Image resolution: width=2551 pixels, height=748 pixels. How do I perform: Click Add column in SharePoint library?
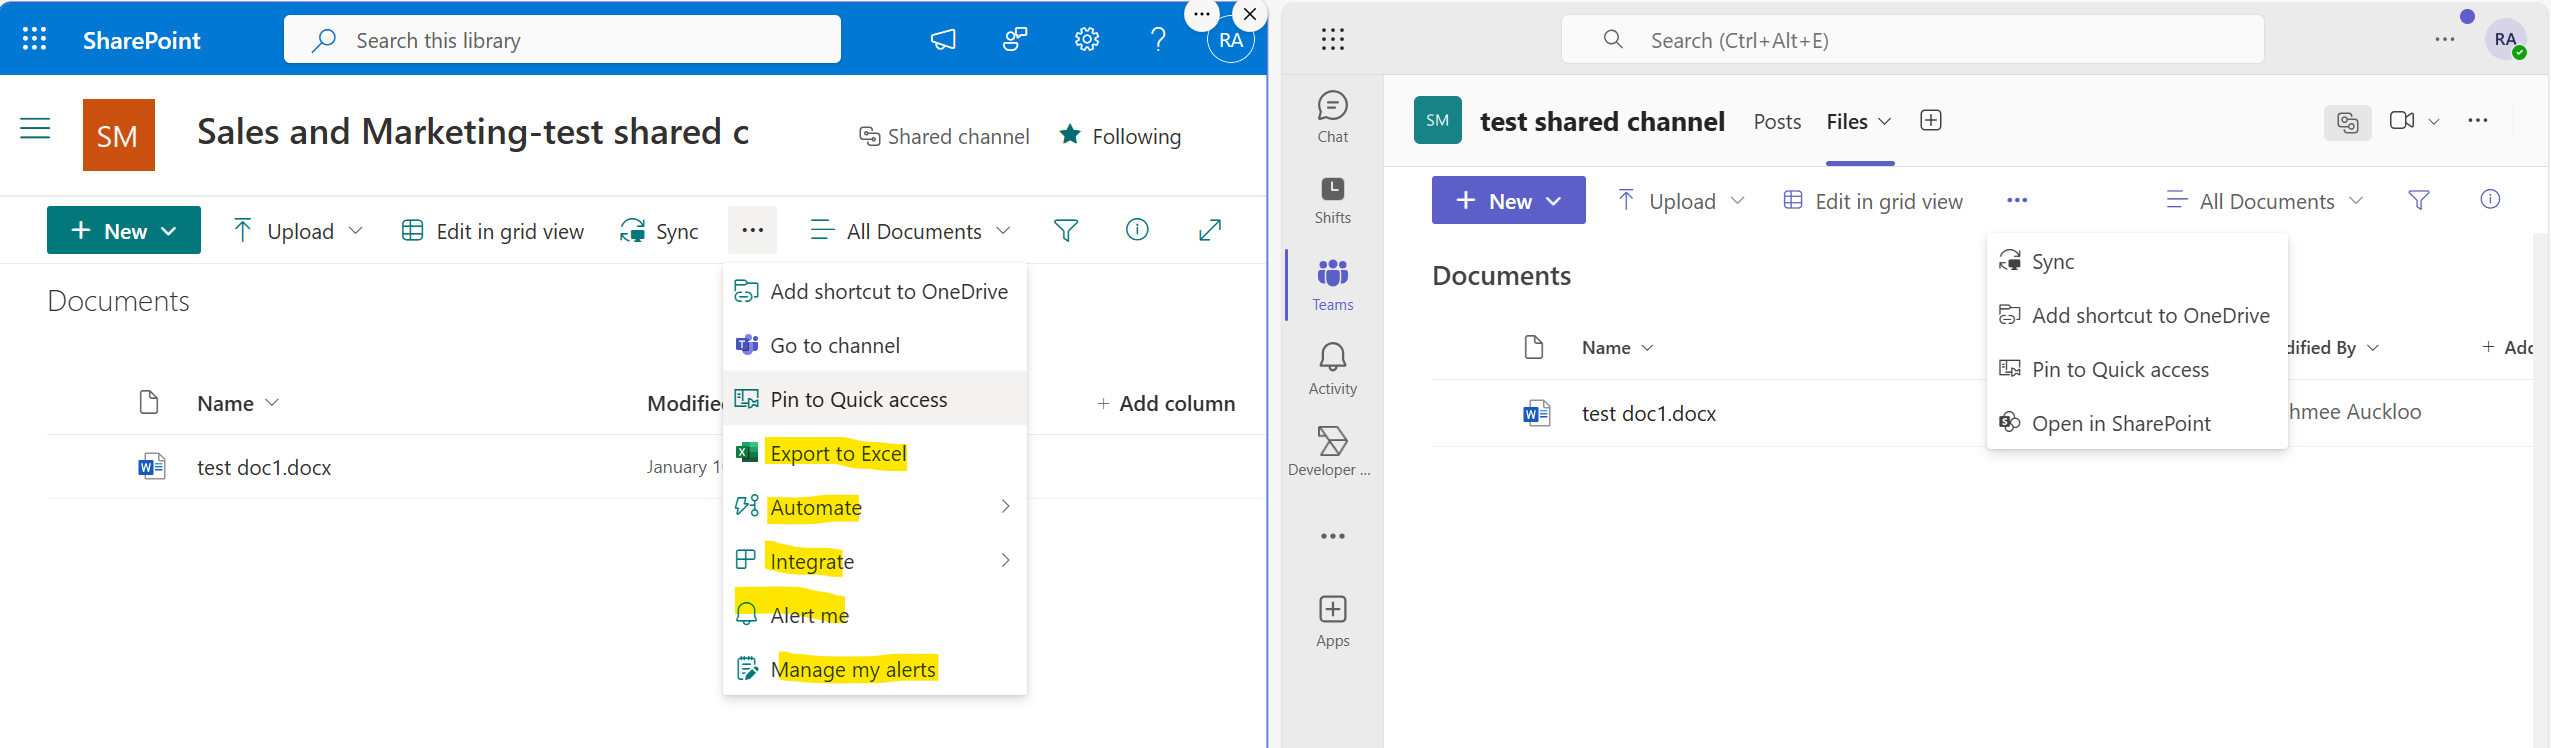[x=1166, y=403]
